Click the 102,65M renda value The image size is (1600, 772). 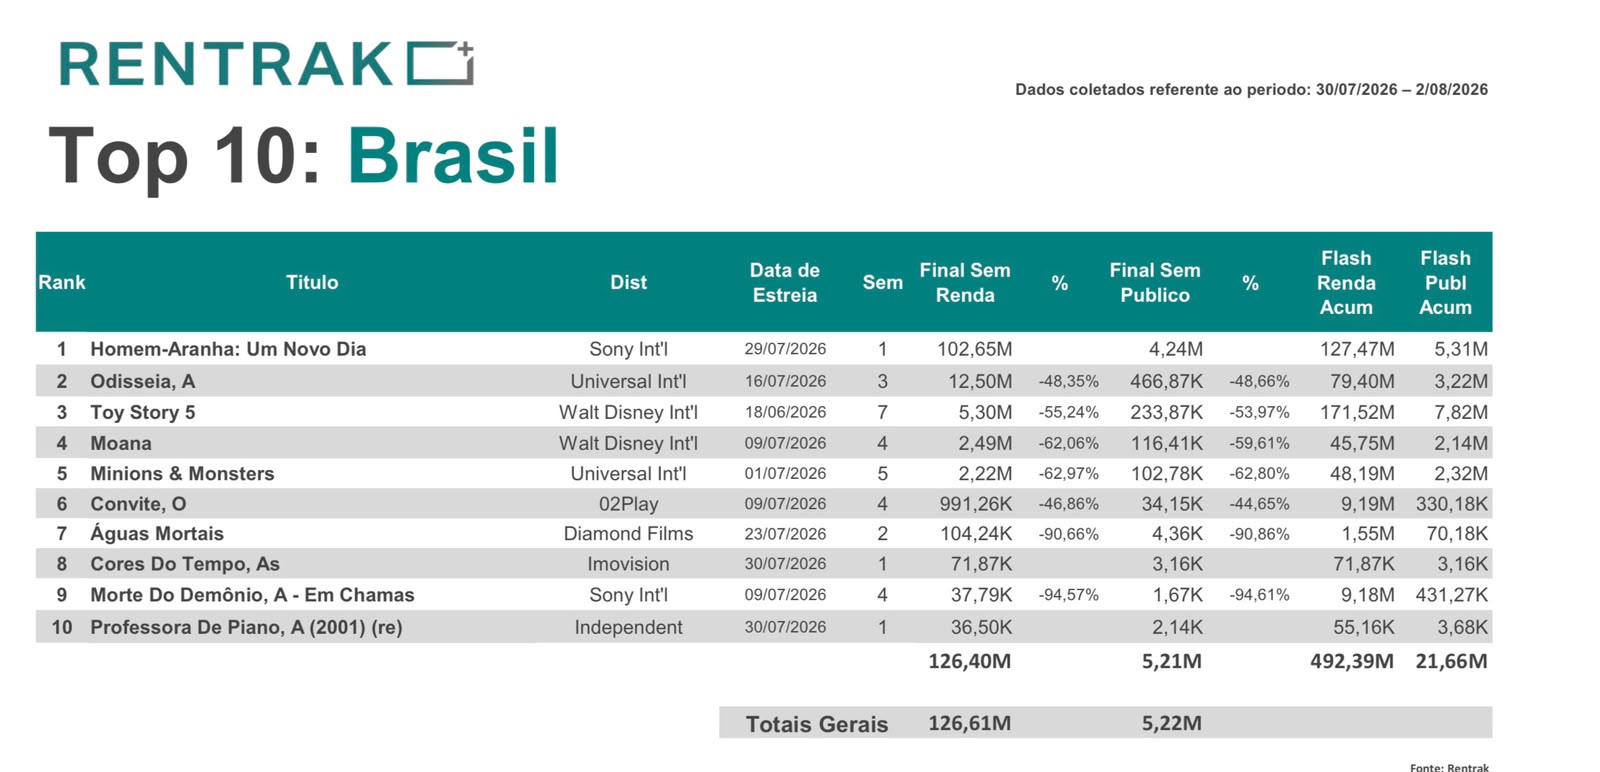tap(974, 349)
